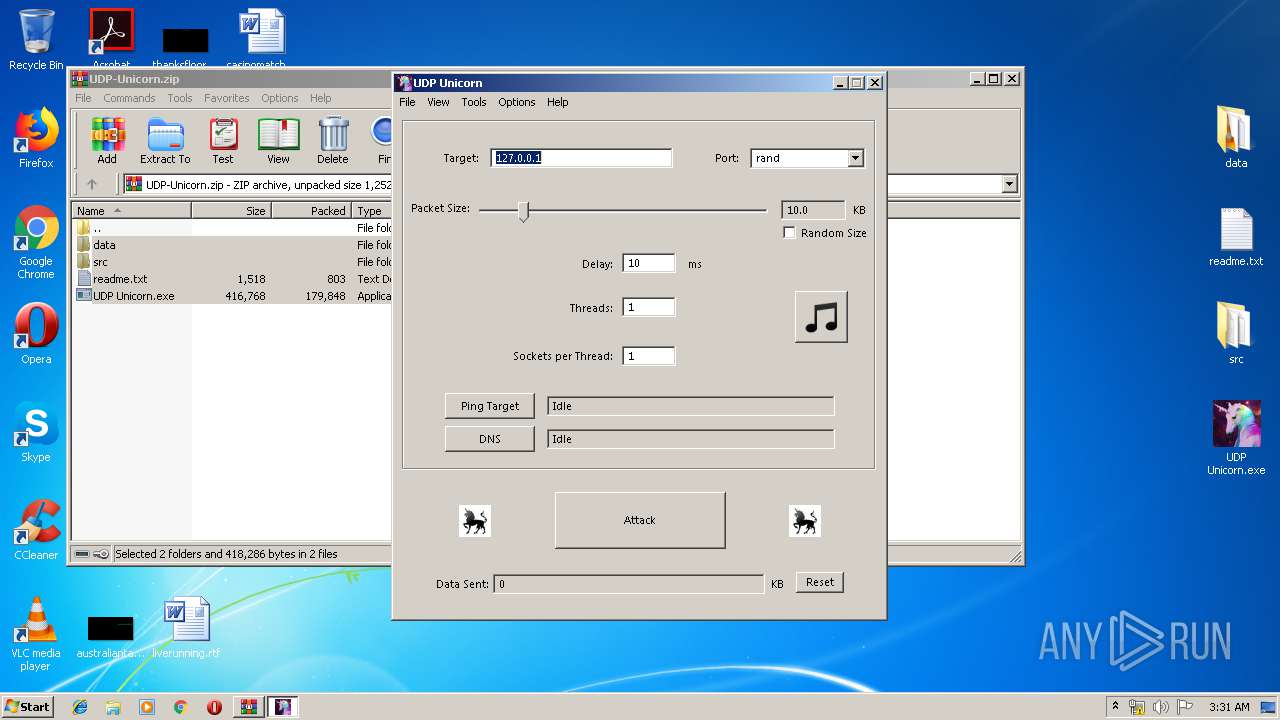Expand WinRAR address path dropdown
1280x720 pixels.
[x=1009, y=184]
